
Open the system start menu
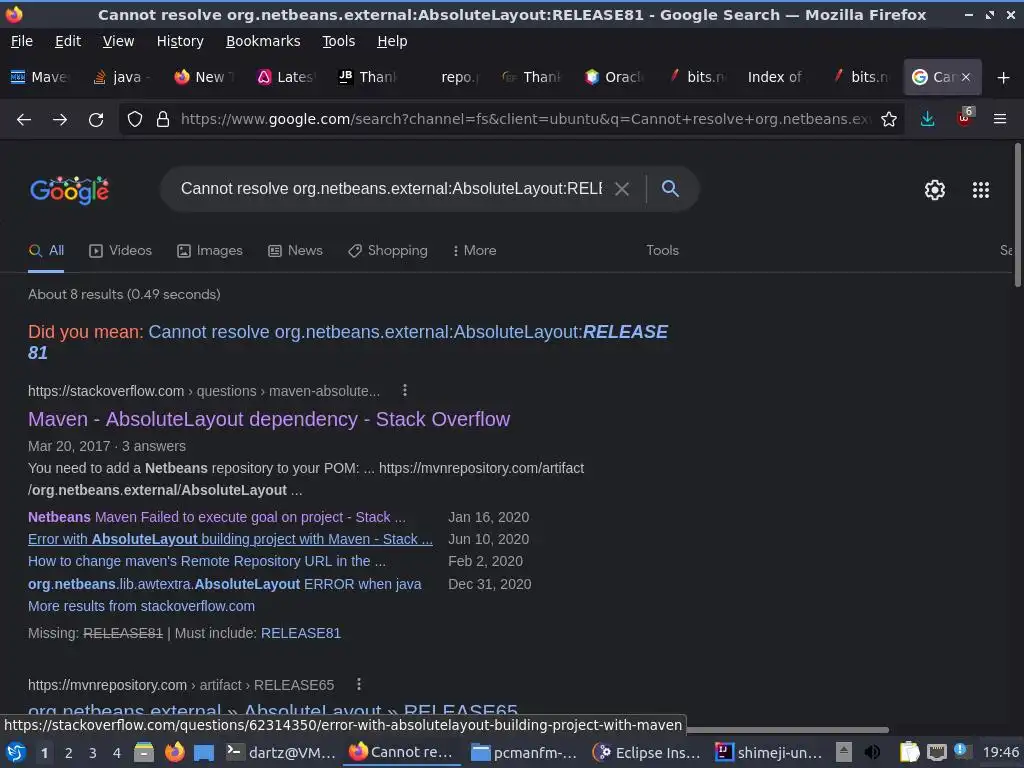click(16, 753)
